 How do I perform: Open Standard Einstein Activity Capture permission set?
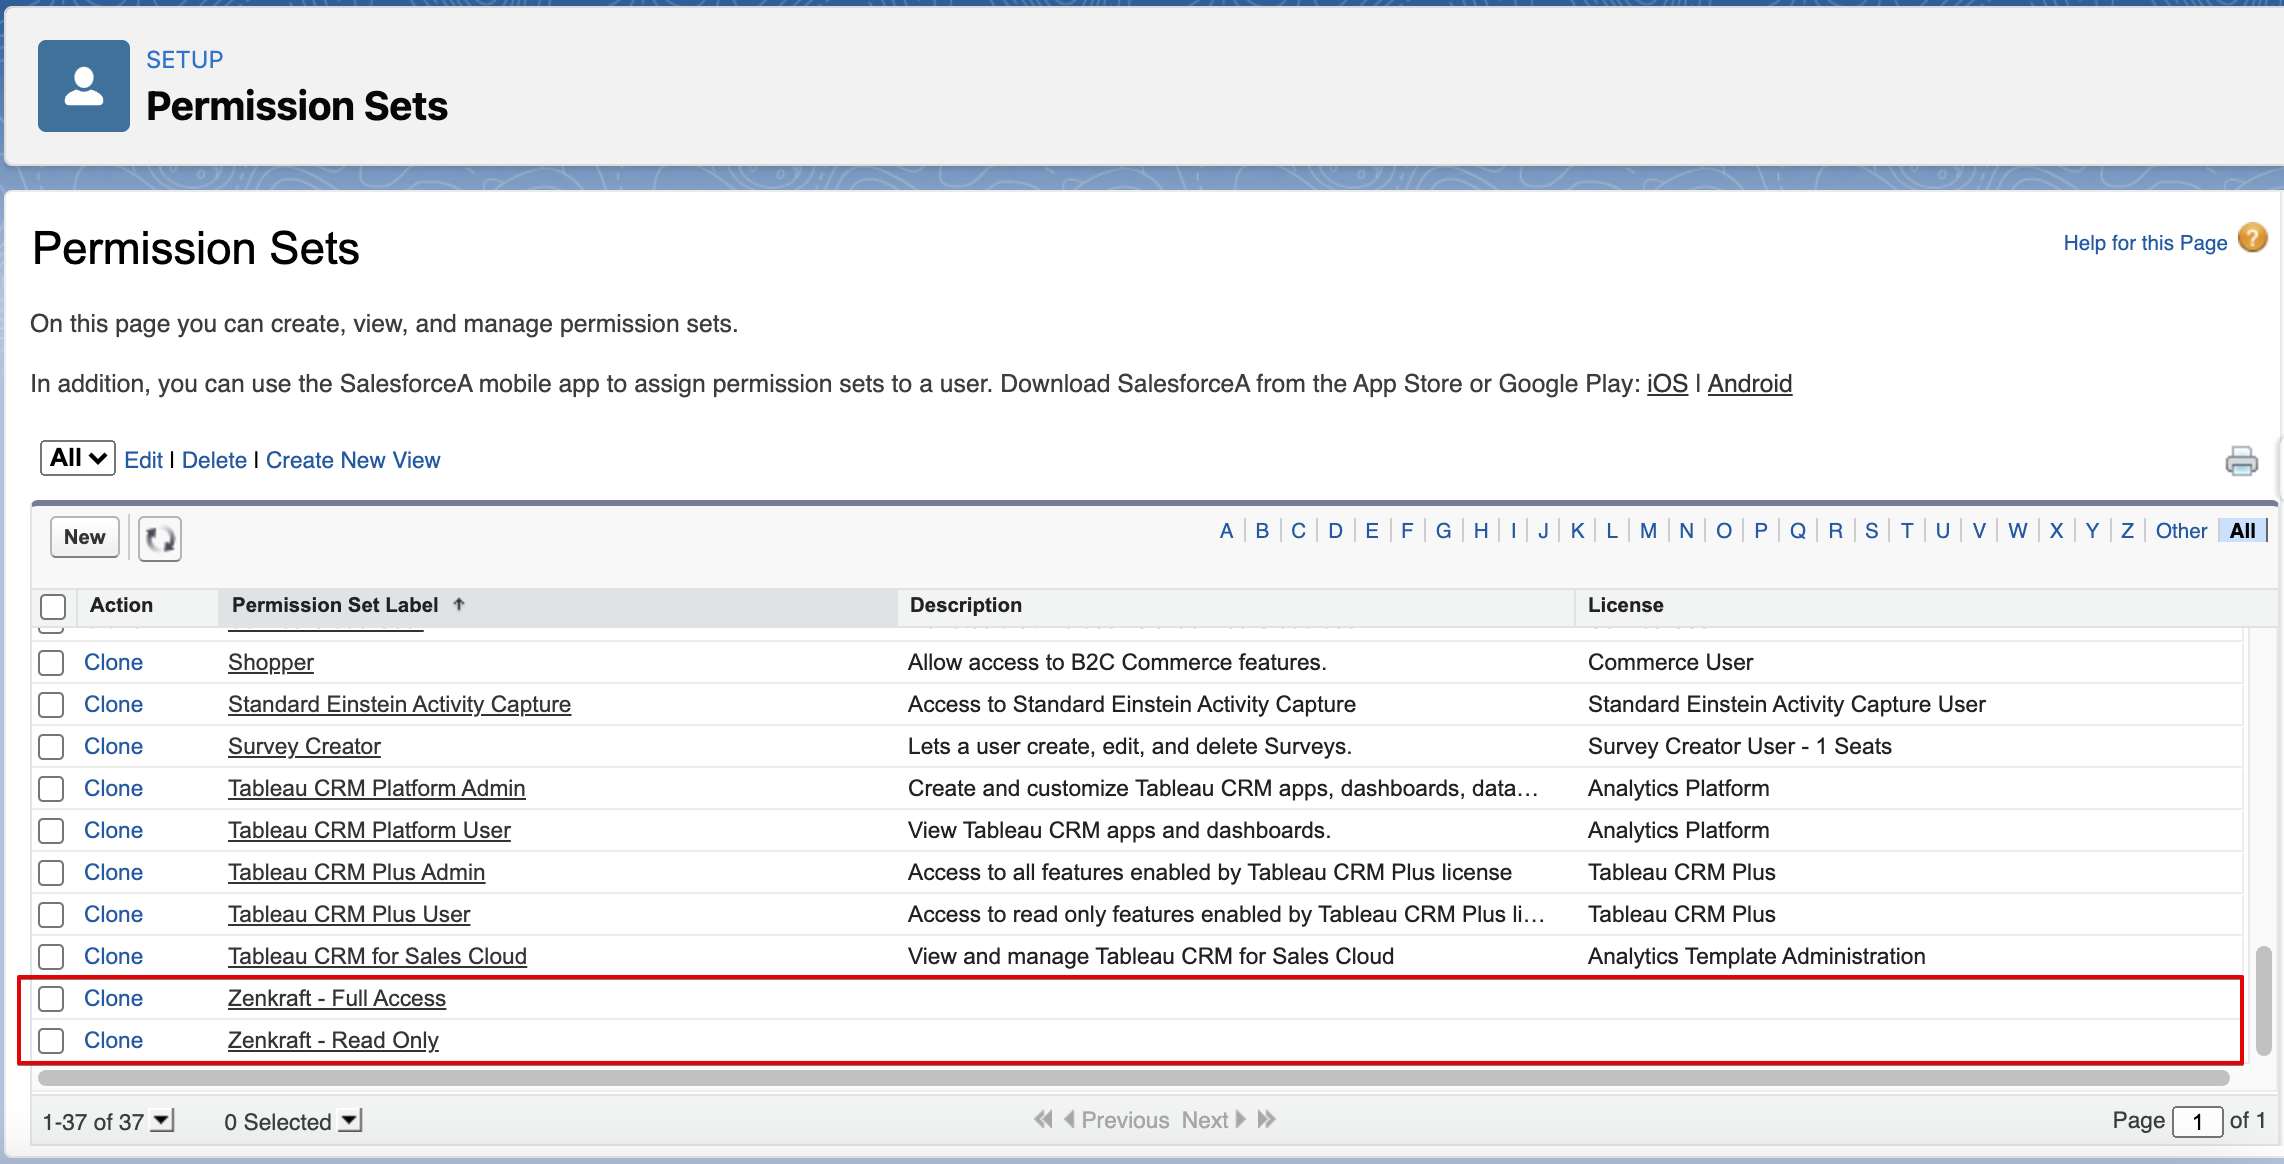click(x=399, y=705)
